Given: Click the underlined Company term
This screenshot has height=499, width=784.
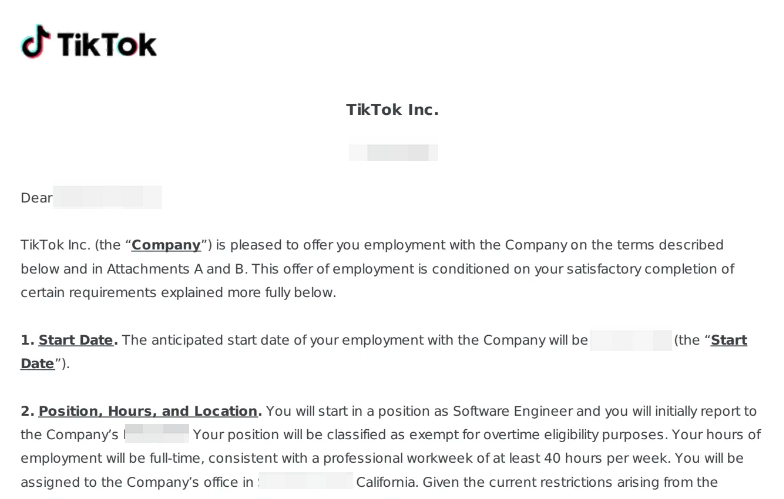Looking at the screenshot, I should pos(166,245).
